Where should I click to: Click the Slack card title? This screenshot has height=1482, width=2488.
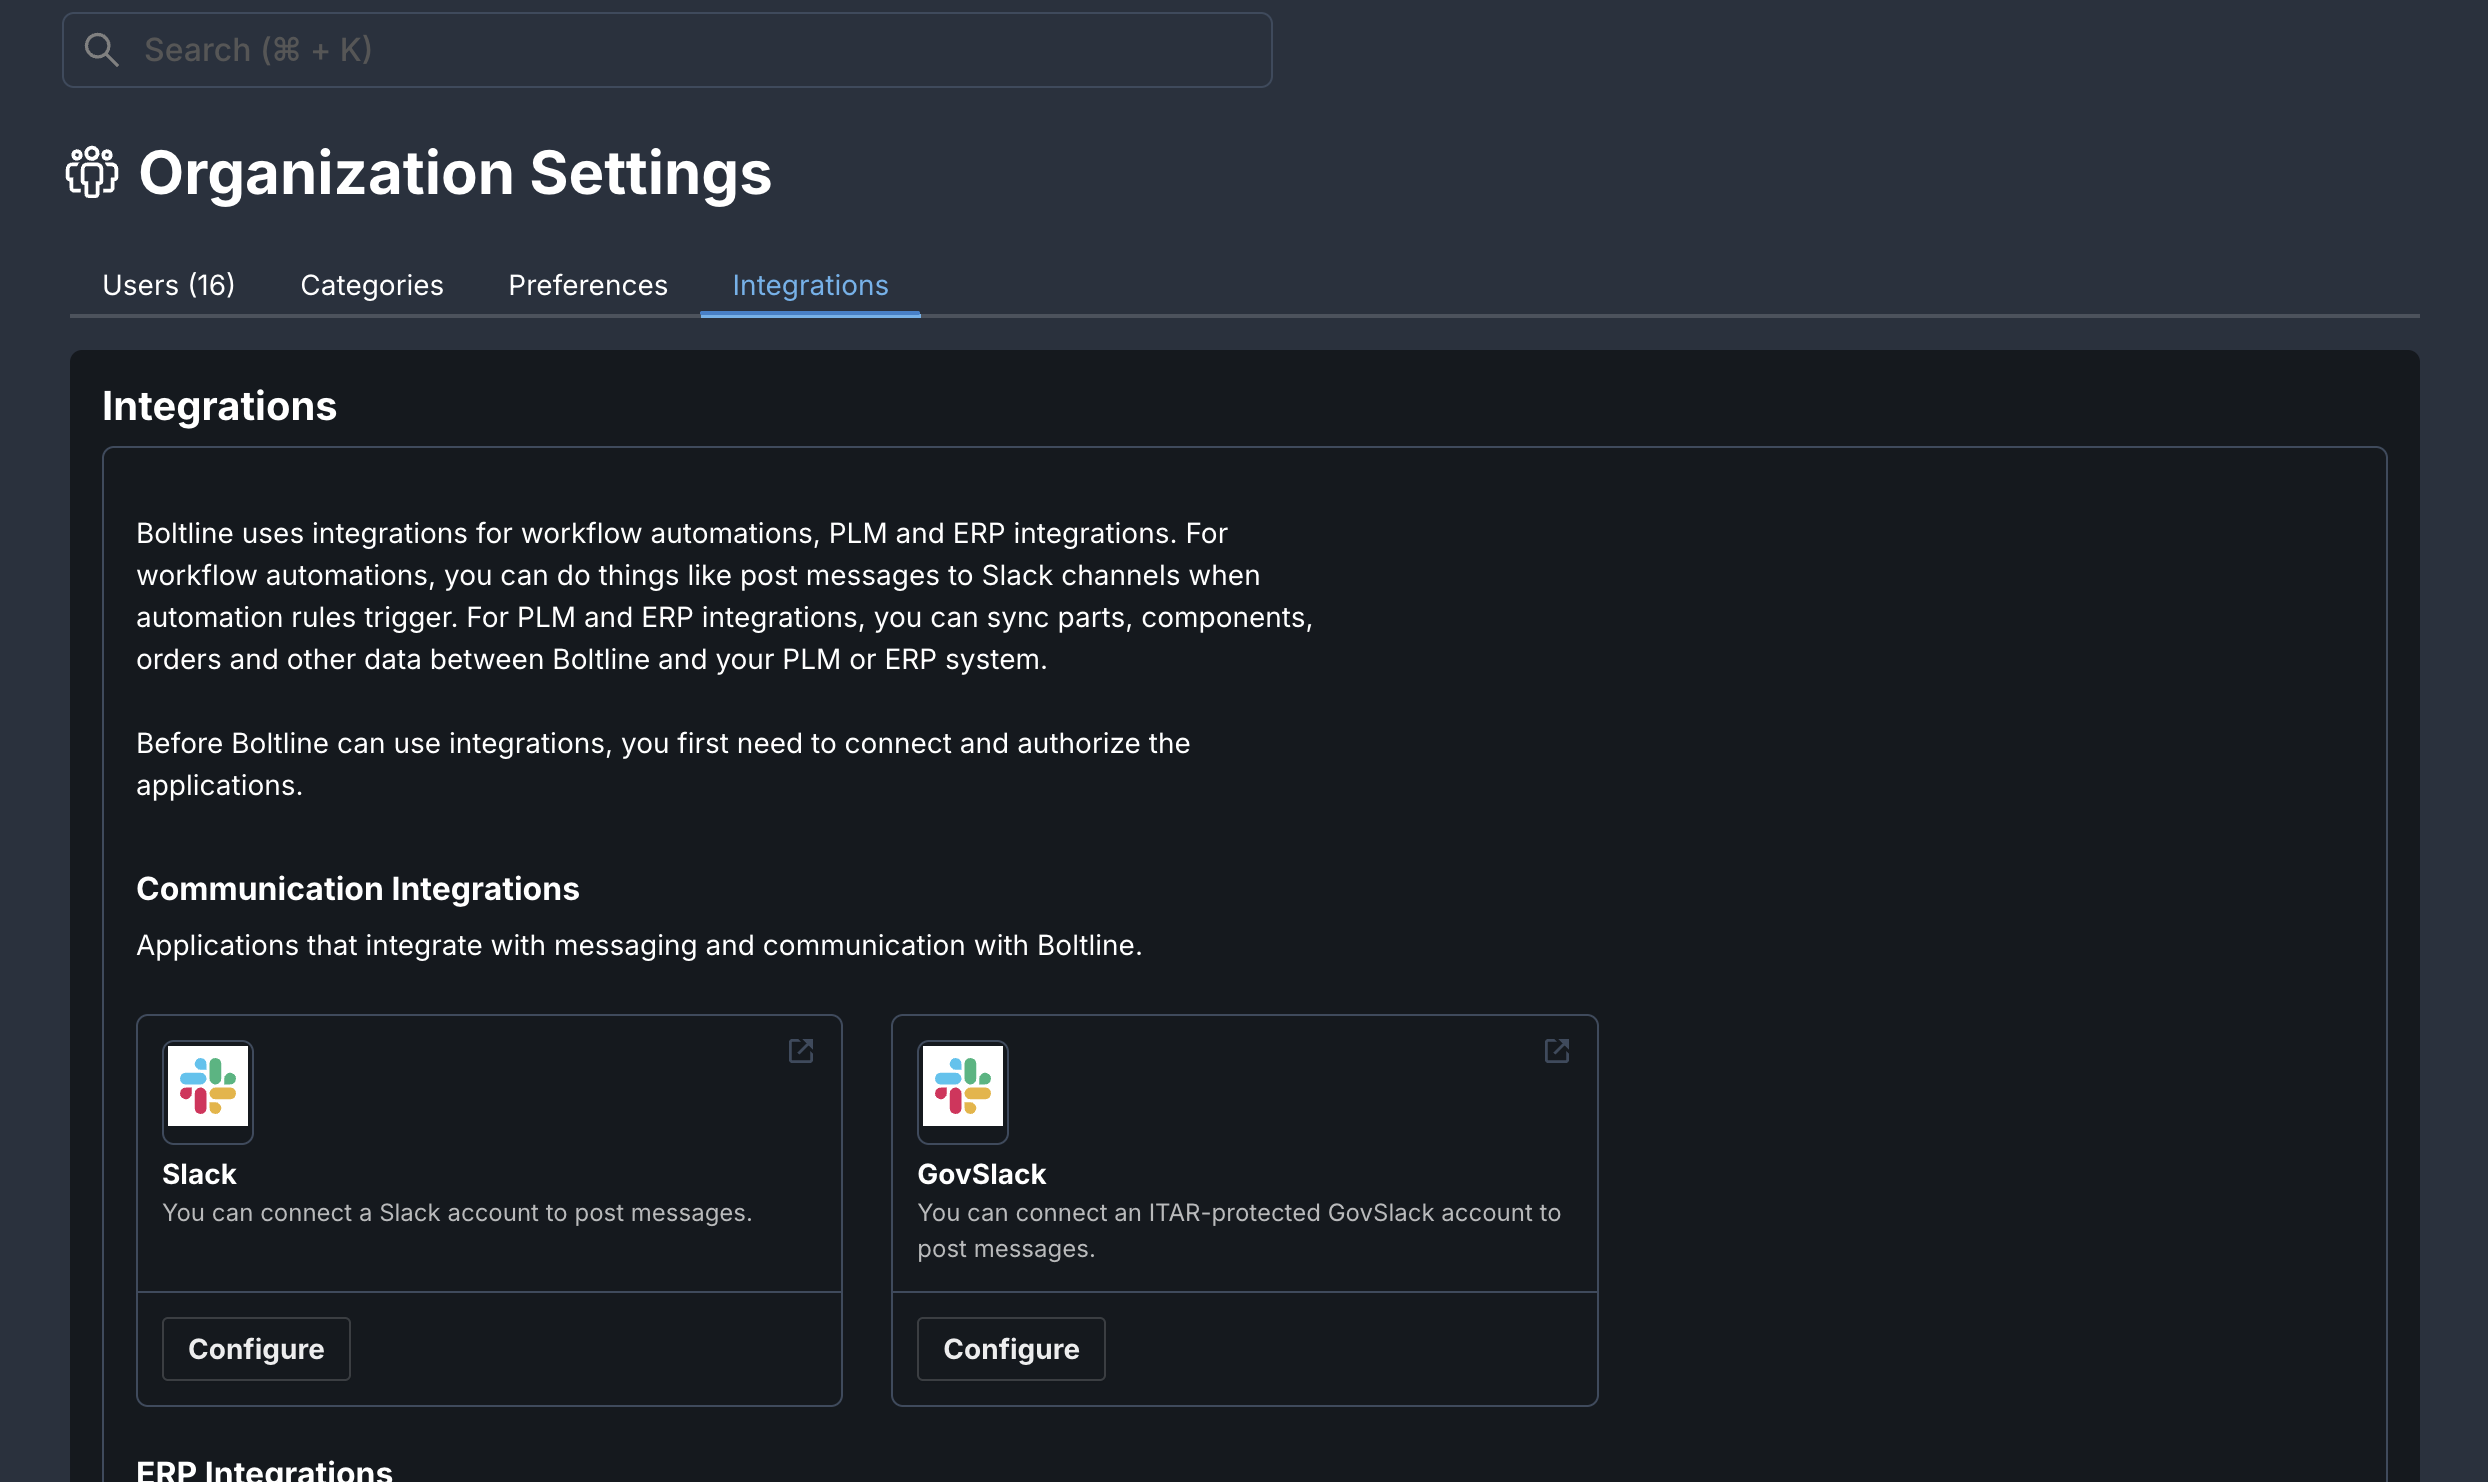click(198, 1173)
